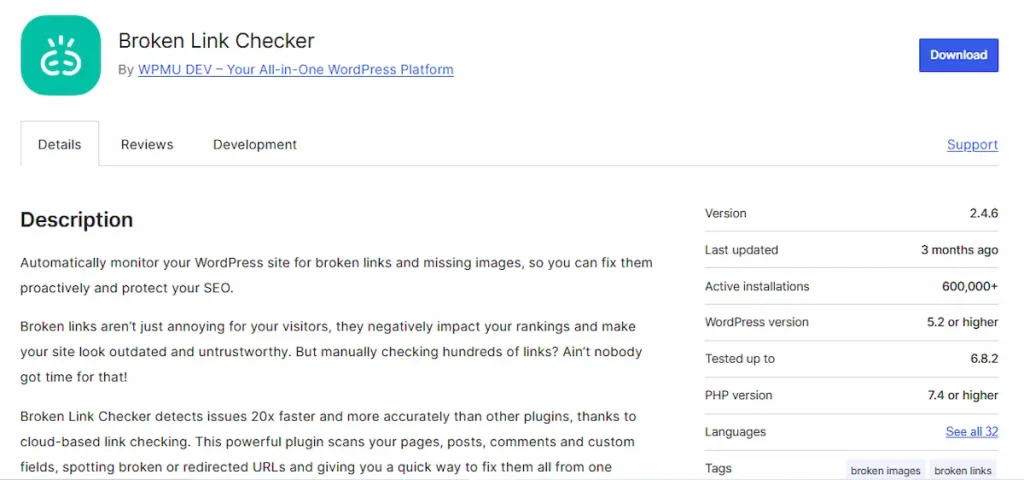Click the See all 32 languages link
The image size is (1024, 480).
click(x=971, y=432)
